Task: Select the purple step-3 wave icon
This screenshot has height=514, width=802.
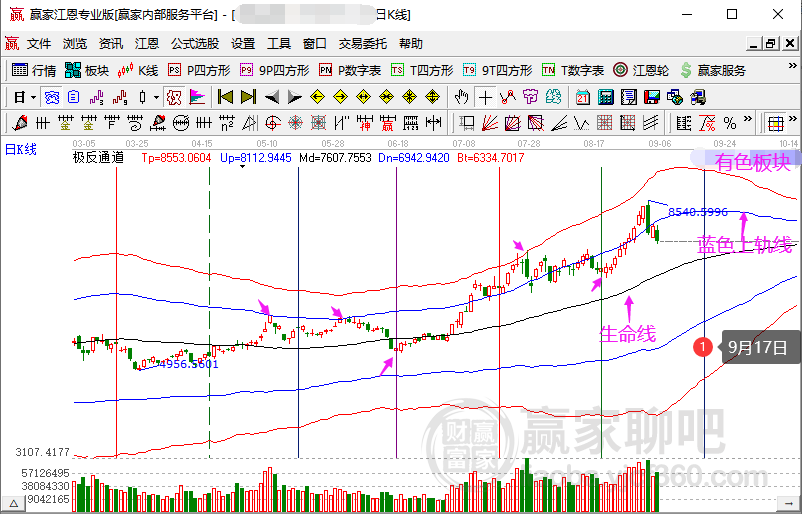Action: coord(97,97)
